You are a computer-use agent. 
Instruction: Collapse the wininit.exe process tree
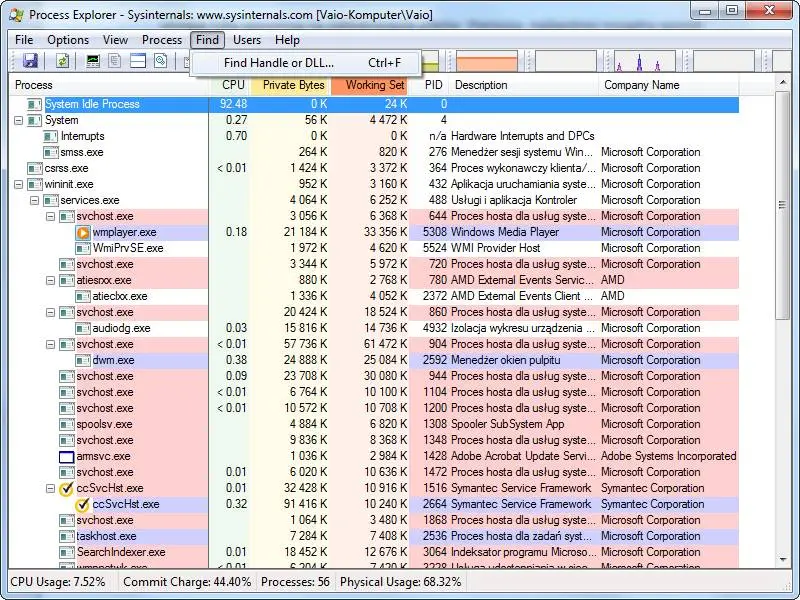click(19, 184)
